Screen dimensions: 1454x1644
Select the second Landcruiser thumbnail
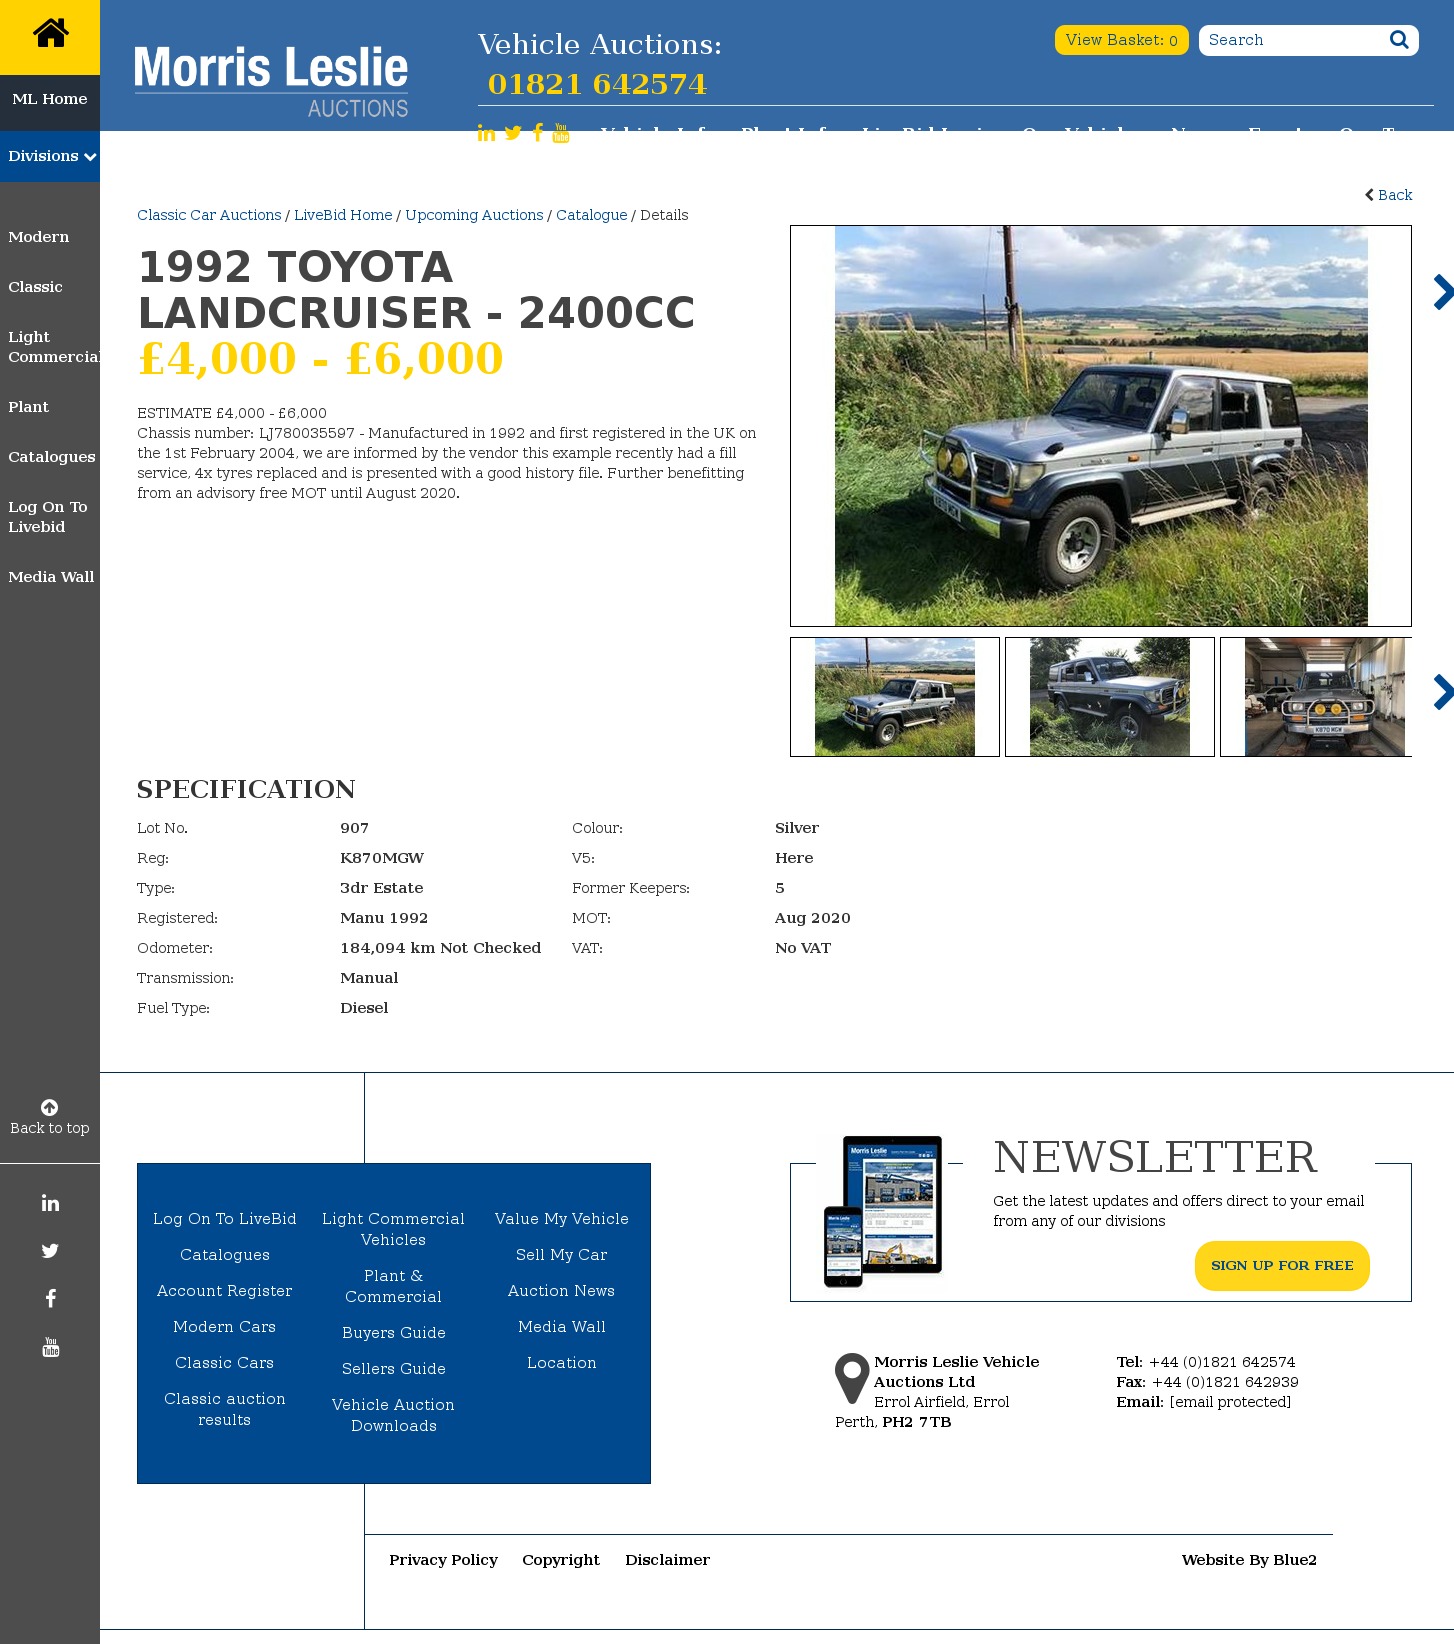point(1110,697)
